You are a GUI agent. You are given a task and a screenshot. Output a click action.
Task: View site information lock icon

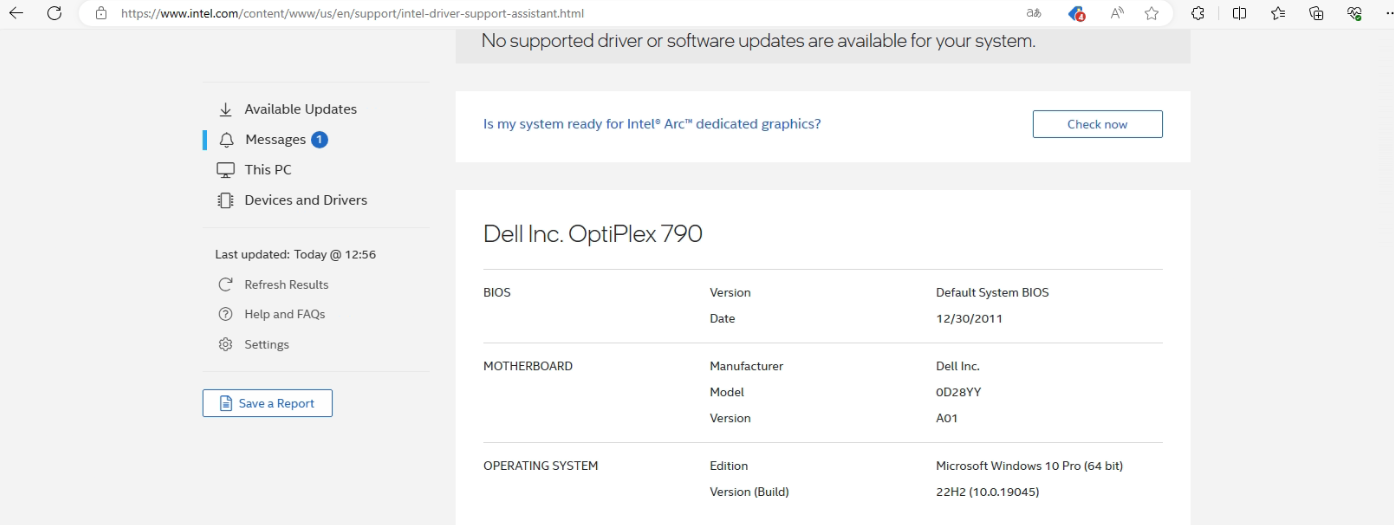[101, 14]
